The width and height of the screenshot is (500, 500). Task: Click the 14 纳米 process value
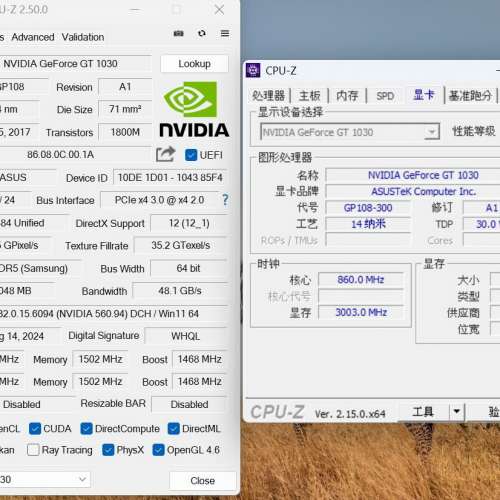click(x=368, y=224)
